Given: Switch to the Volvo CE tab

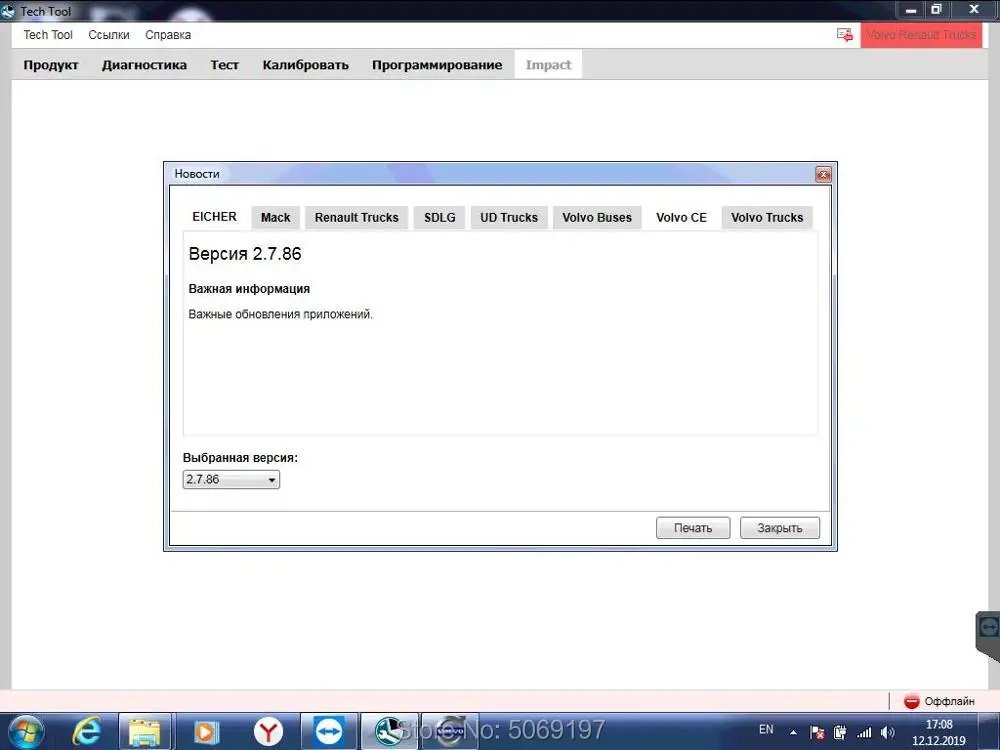Looking at the screenshot, I should 681,217.
